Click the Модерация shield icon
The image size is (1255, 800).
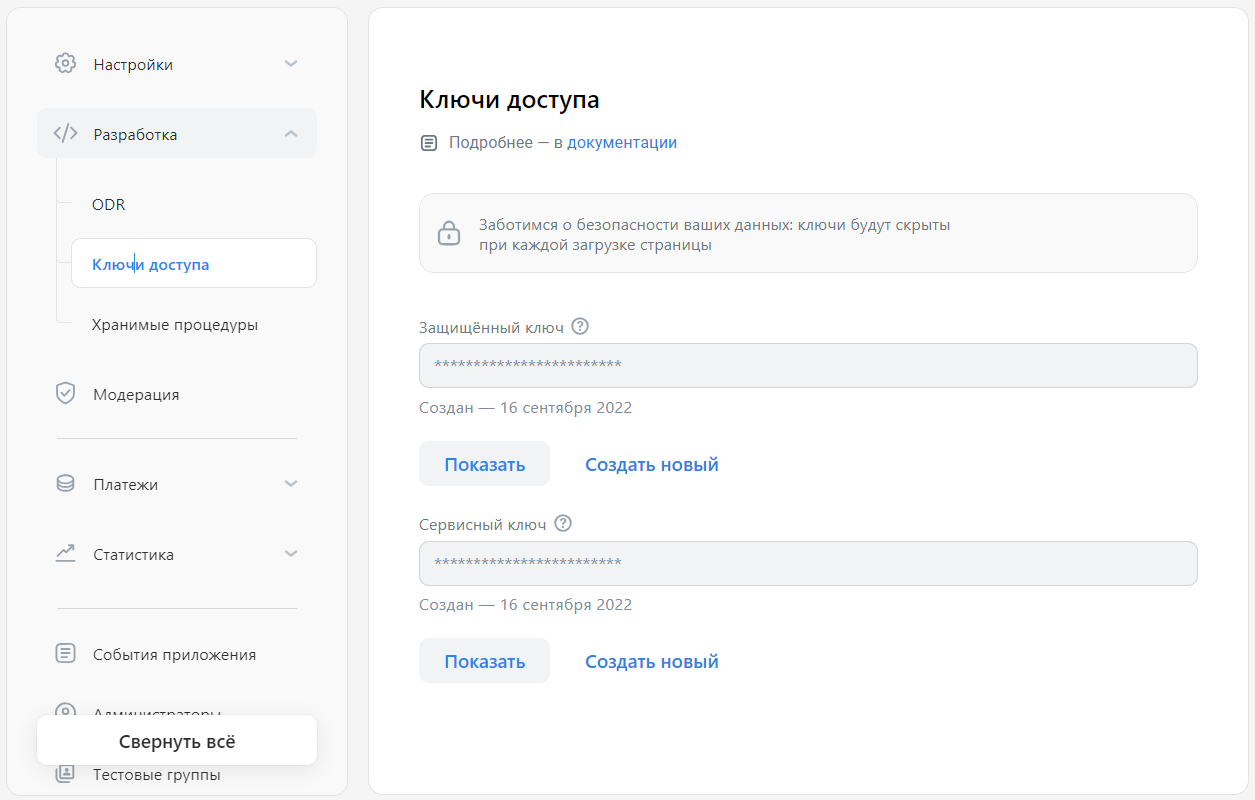coord(65,393)
